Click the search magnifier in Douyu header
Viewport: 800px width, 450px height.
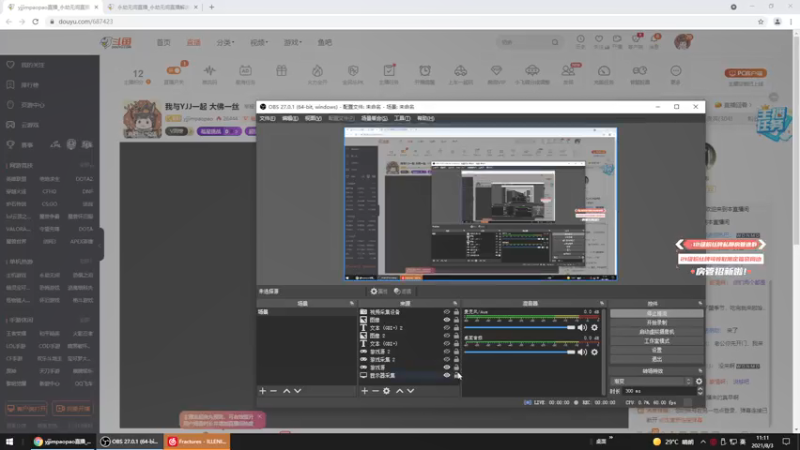[555, 42]
